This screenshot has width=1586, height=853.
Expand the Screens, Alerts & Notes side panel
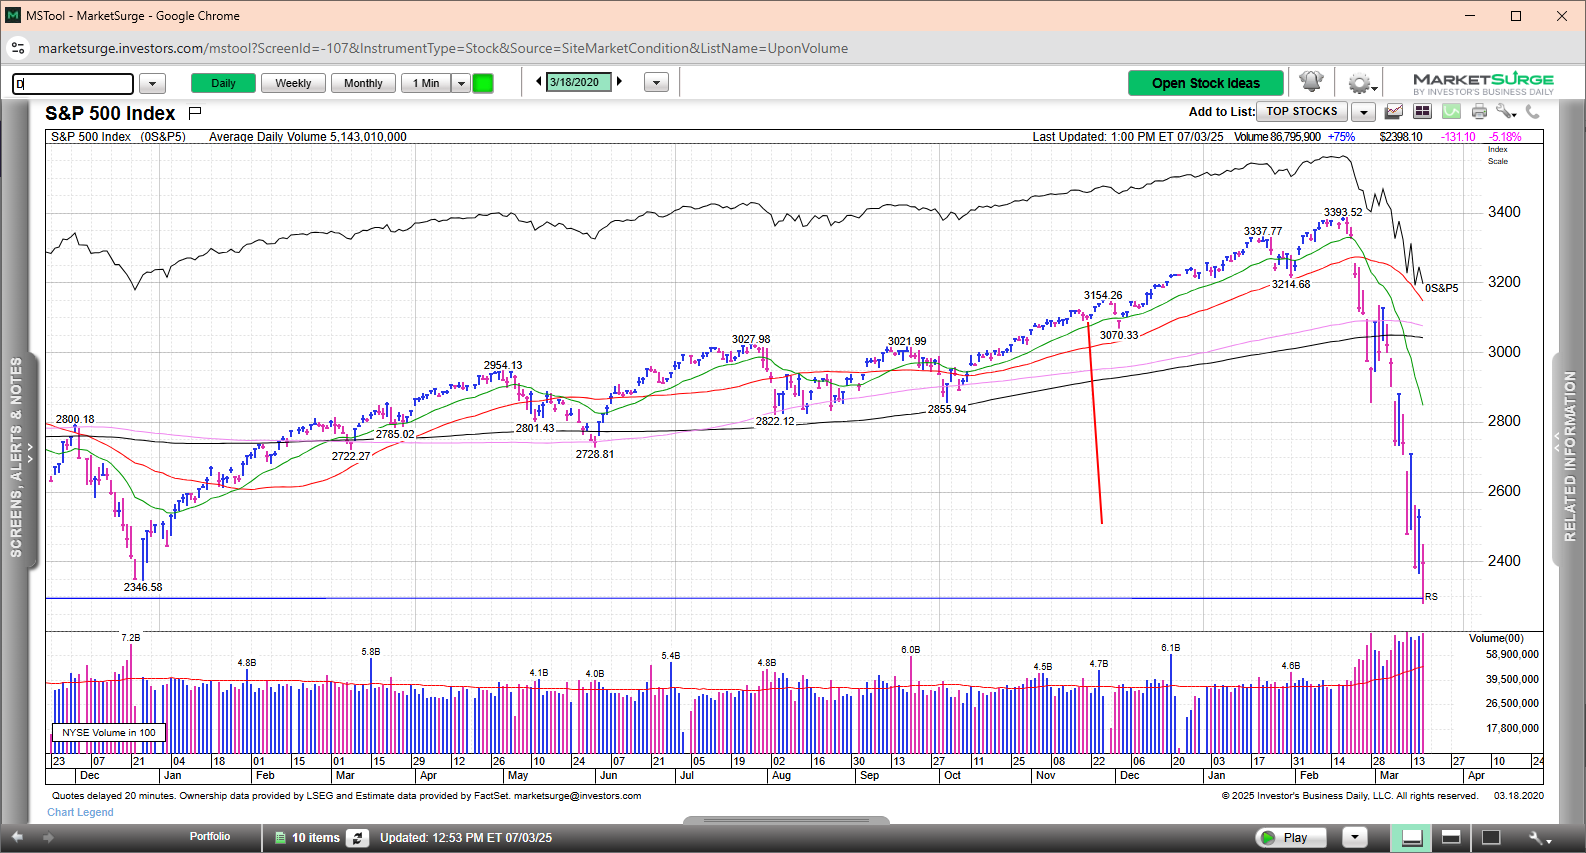point(19,455)
